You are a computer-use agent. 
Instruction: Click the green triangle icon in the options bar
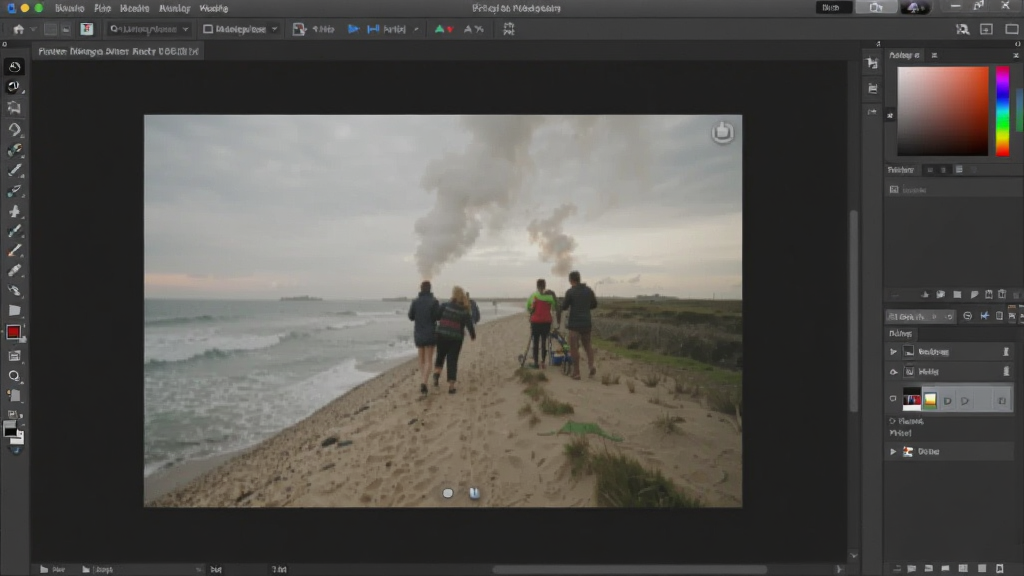click(440, 29)
